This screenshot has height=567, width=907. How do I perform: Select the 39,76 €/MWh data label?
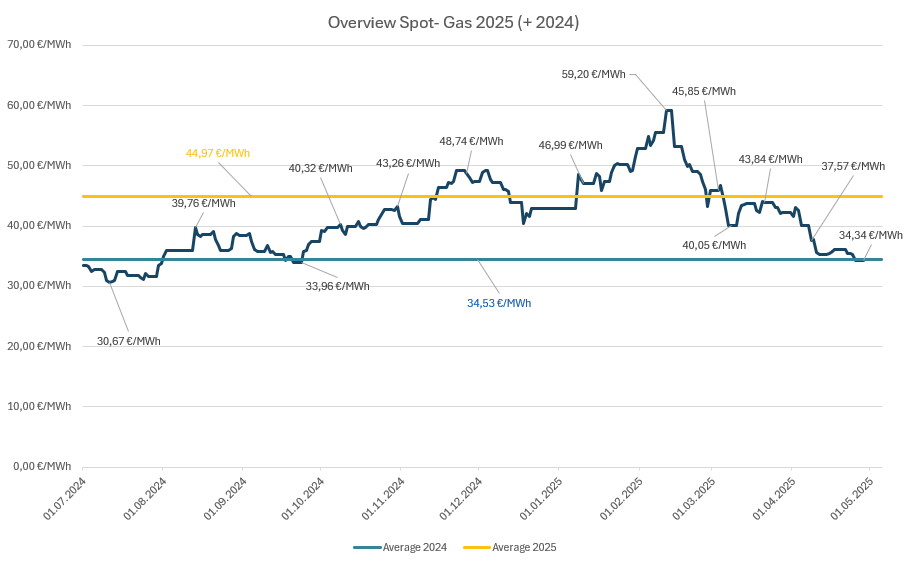coord(203,203)
